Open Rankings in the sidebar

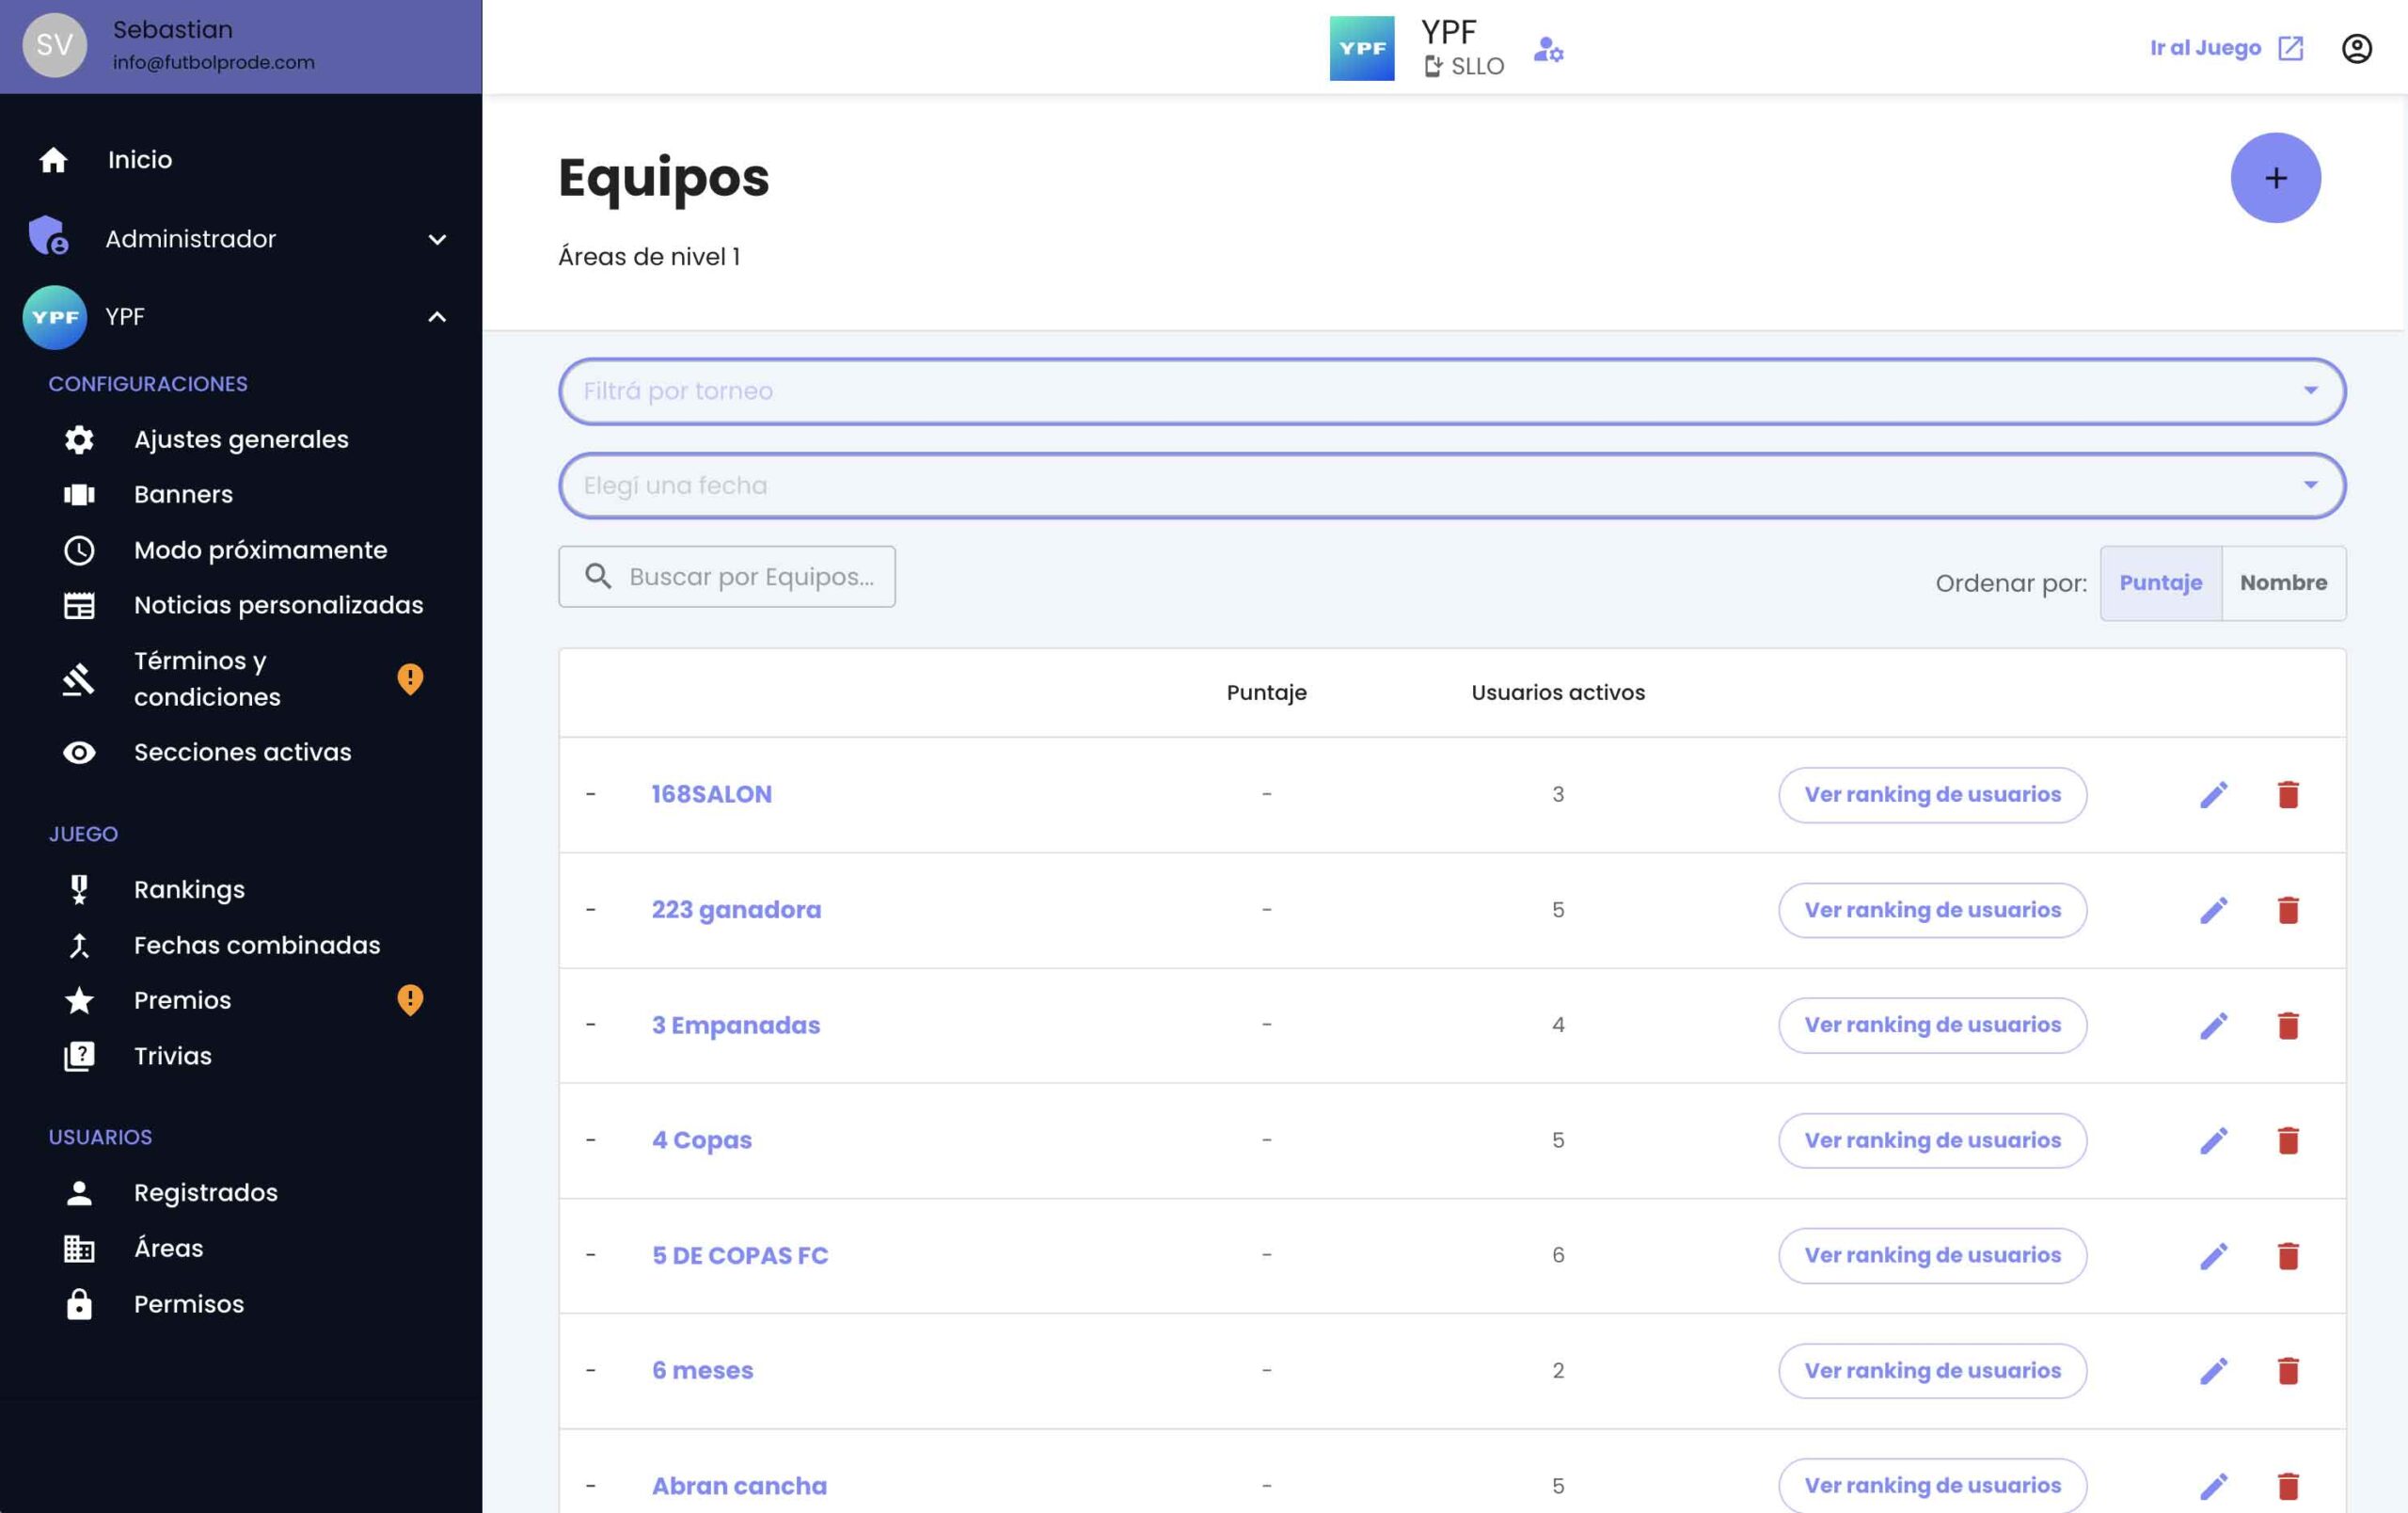pos(189,889)
